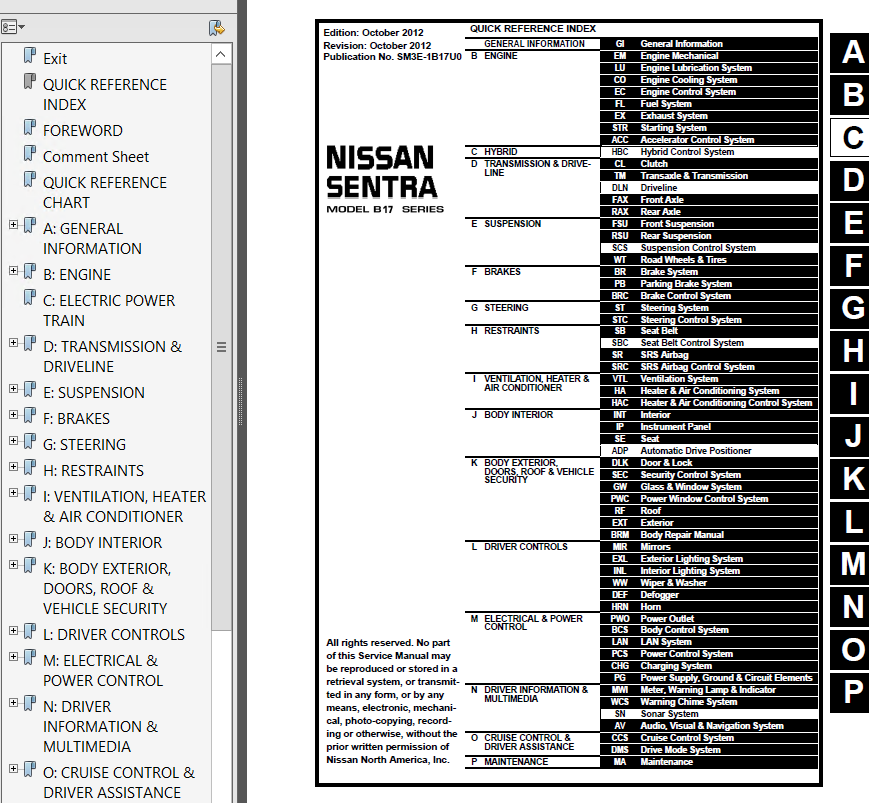Viewport: 869px width, 803px height.
Task: Expand the L: DRIVER CONTROLS bookmark
Action: (x=13, y=631)
